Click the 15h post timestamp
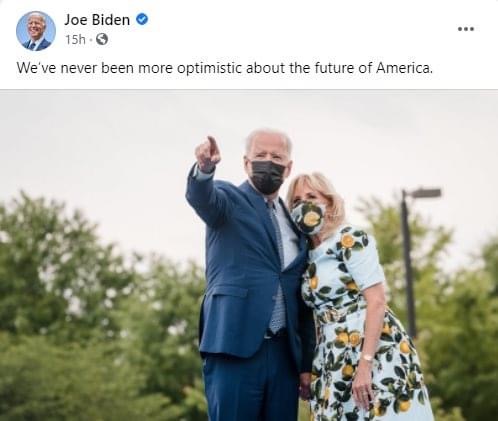 (75, 40)
